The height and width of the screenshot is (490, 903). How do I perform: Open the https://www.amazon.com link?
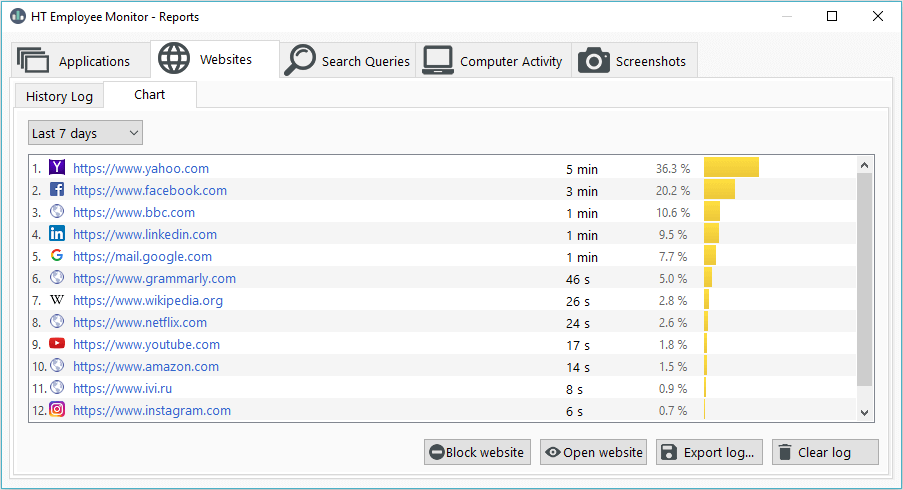(x=146, y=366)
